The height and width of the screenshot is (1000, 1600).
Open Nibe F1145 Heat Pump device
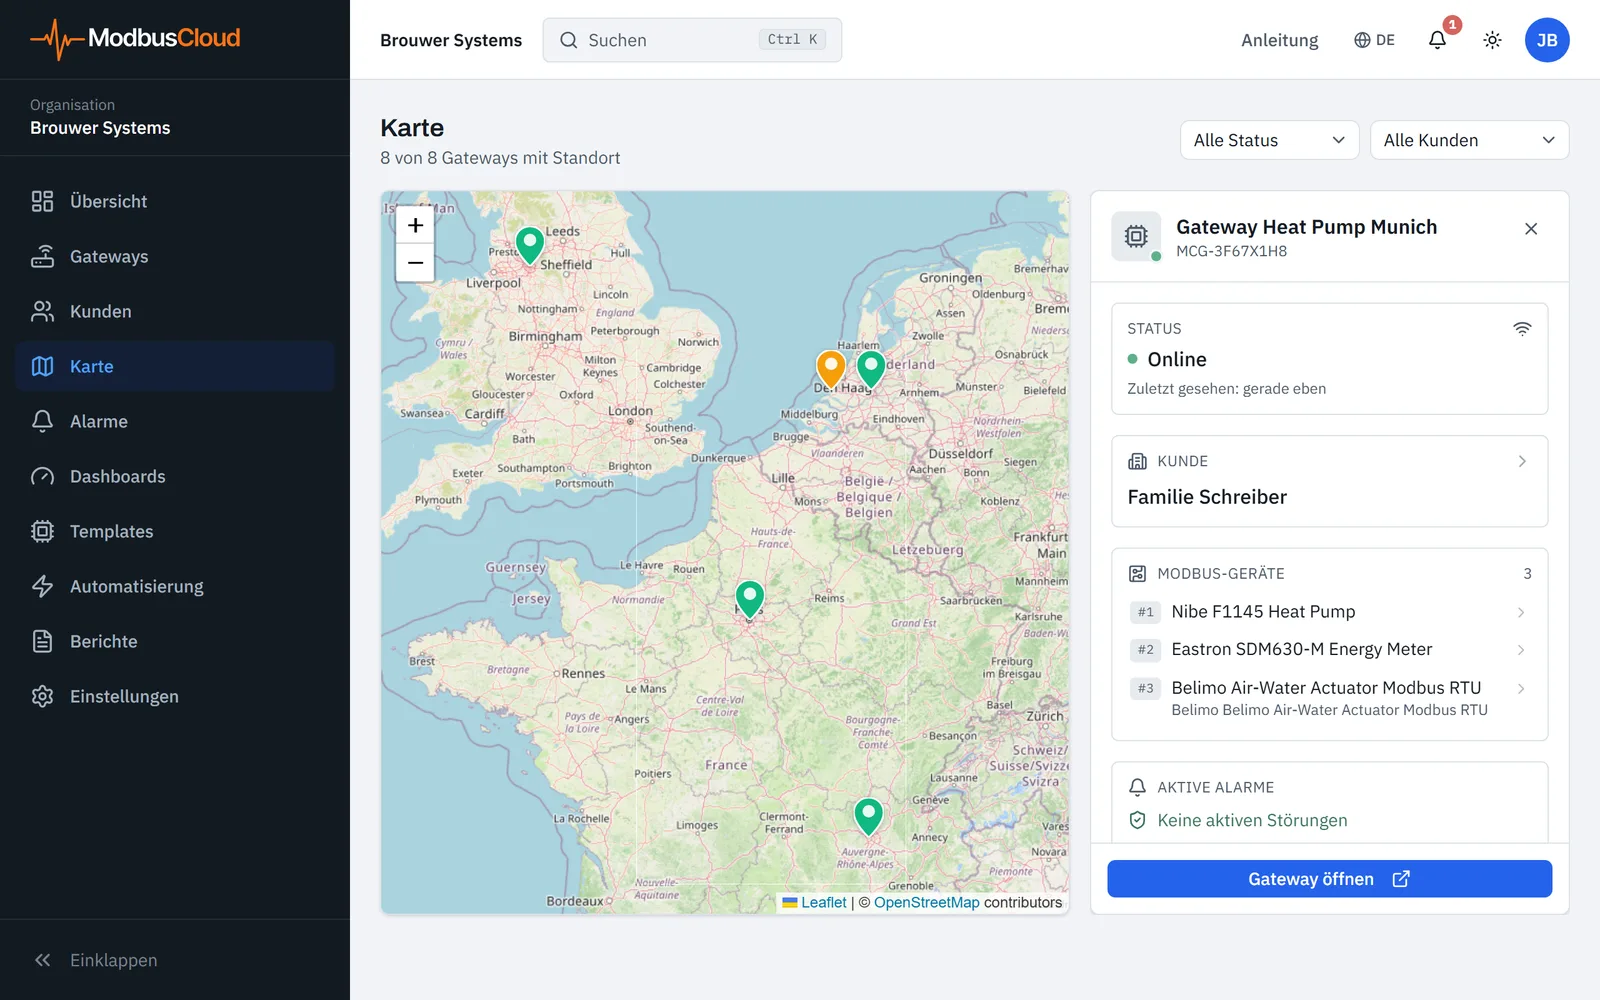point(1329,612)
